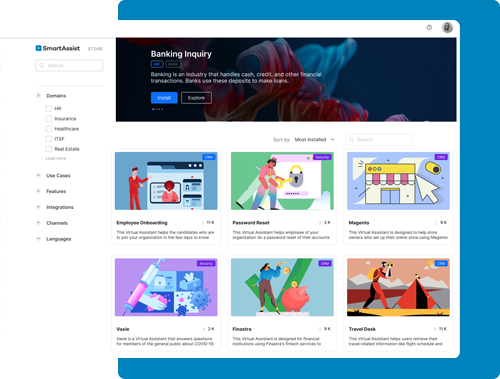Select the first banner carousel dot

(153, 109)
